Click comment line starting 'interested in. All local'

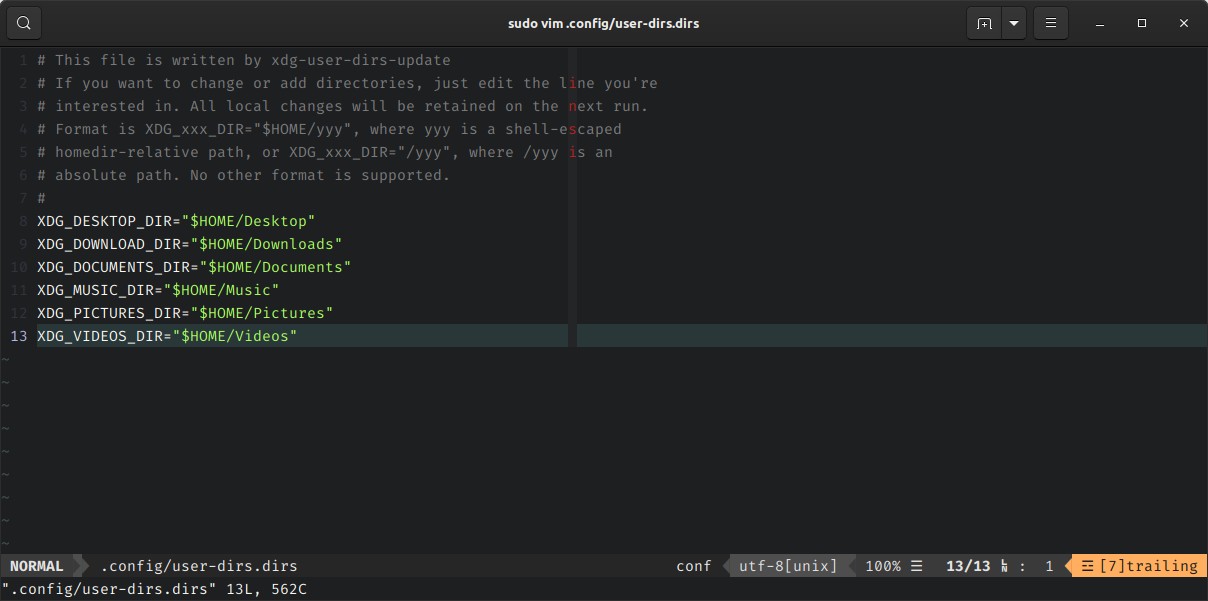pyautogui.click(x=343, y=106)
